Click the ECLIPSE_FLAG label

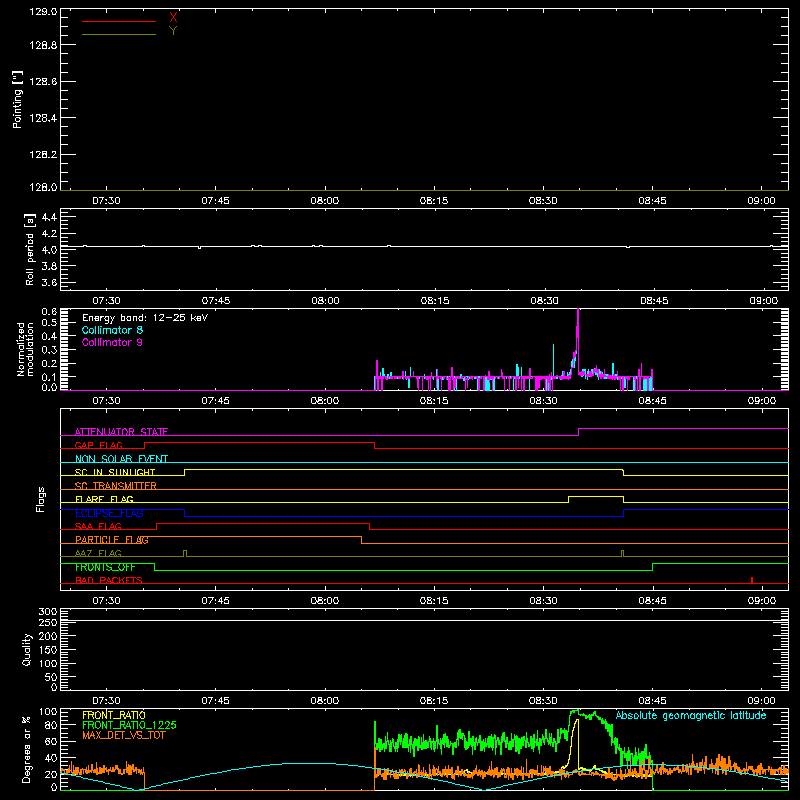109,513
